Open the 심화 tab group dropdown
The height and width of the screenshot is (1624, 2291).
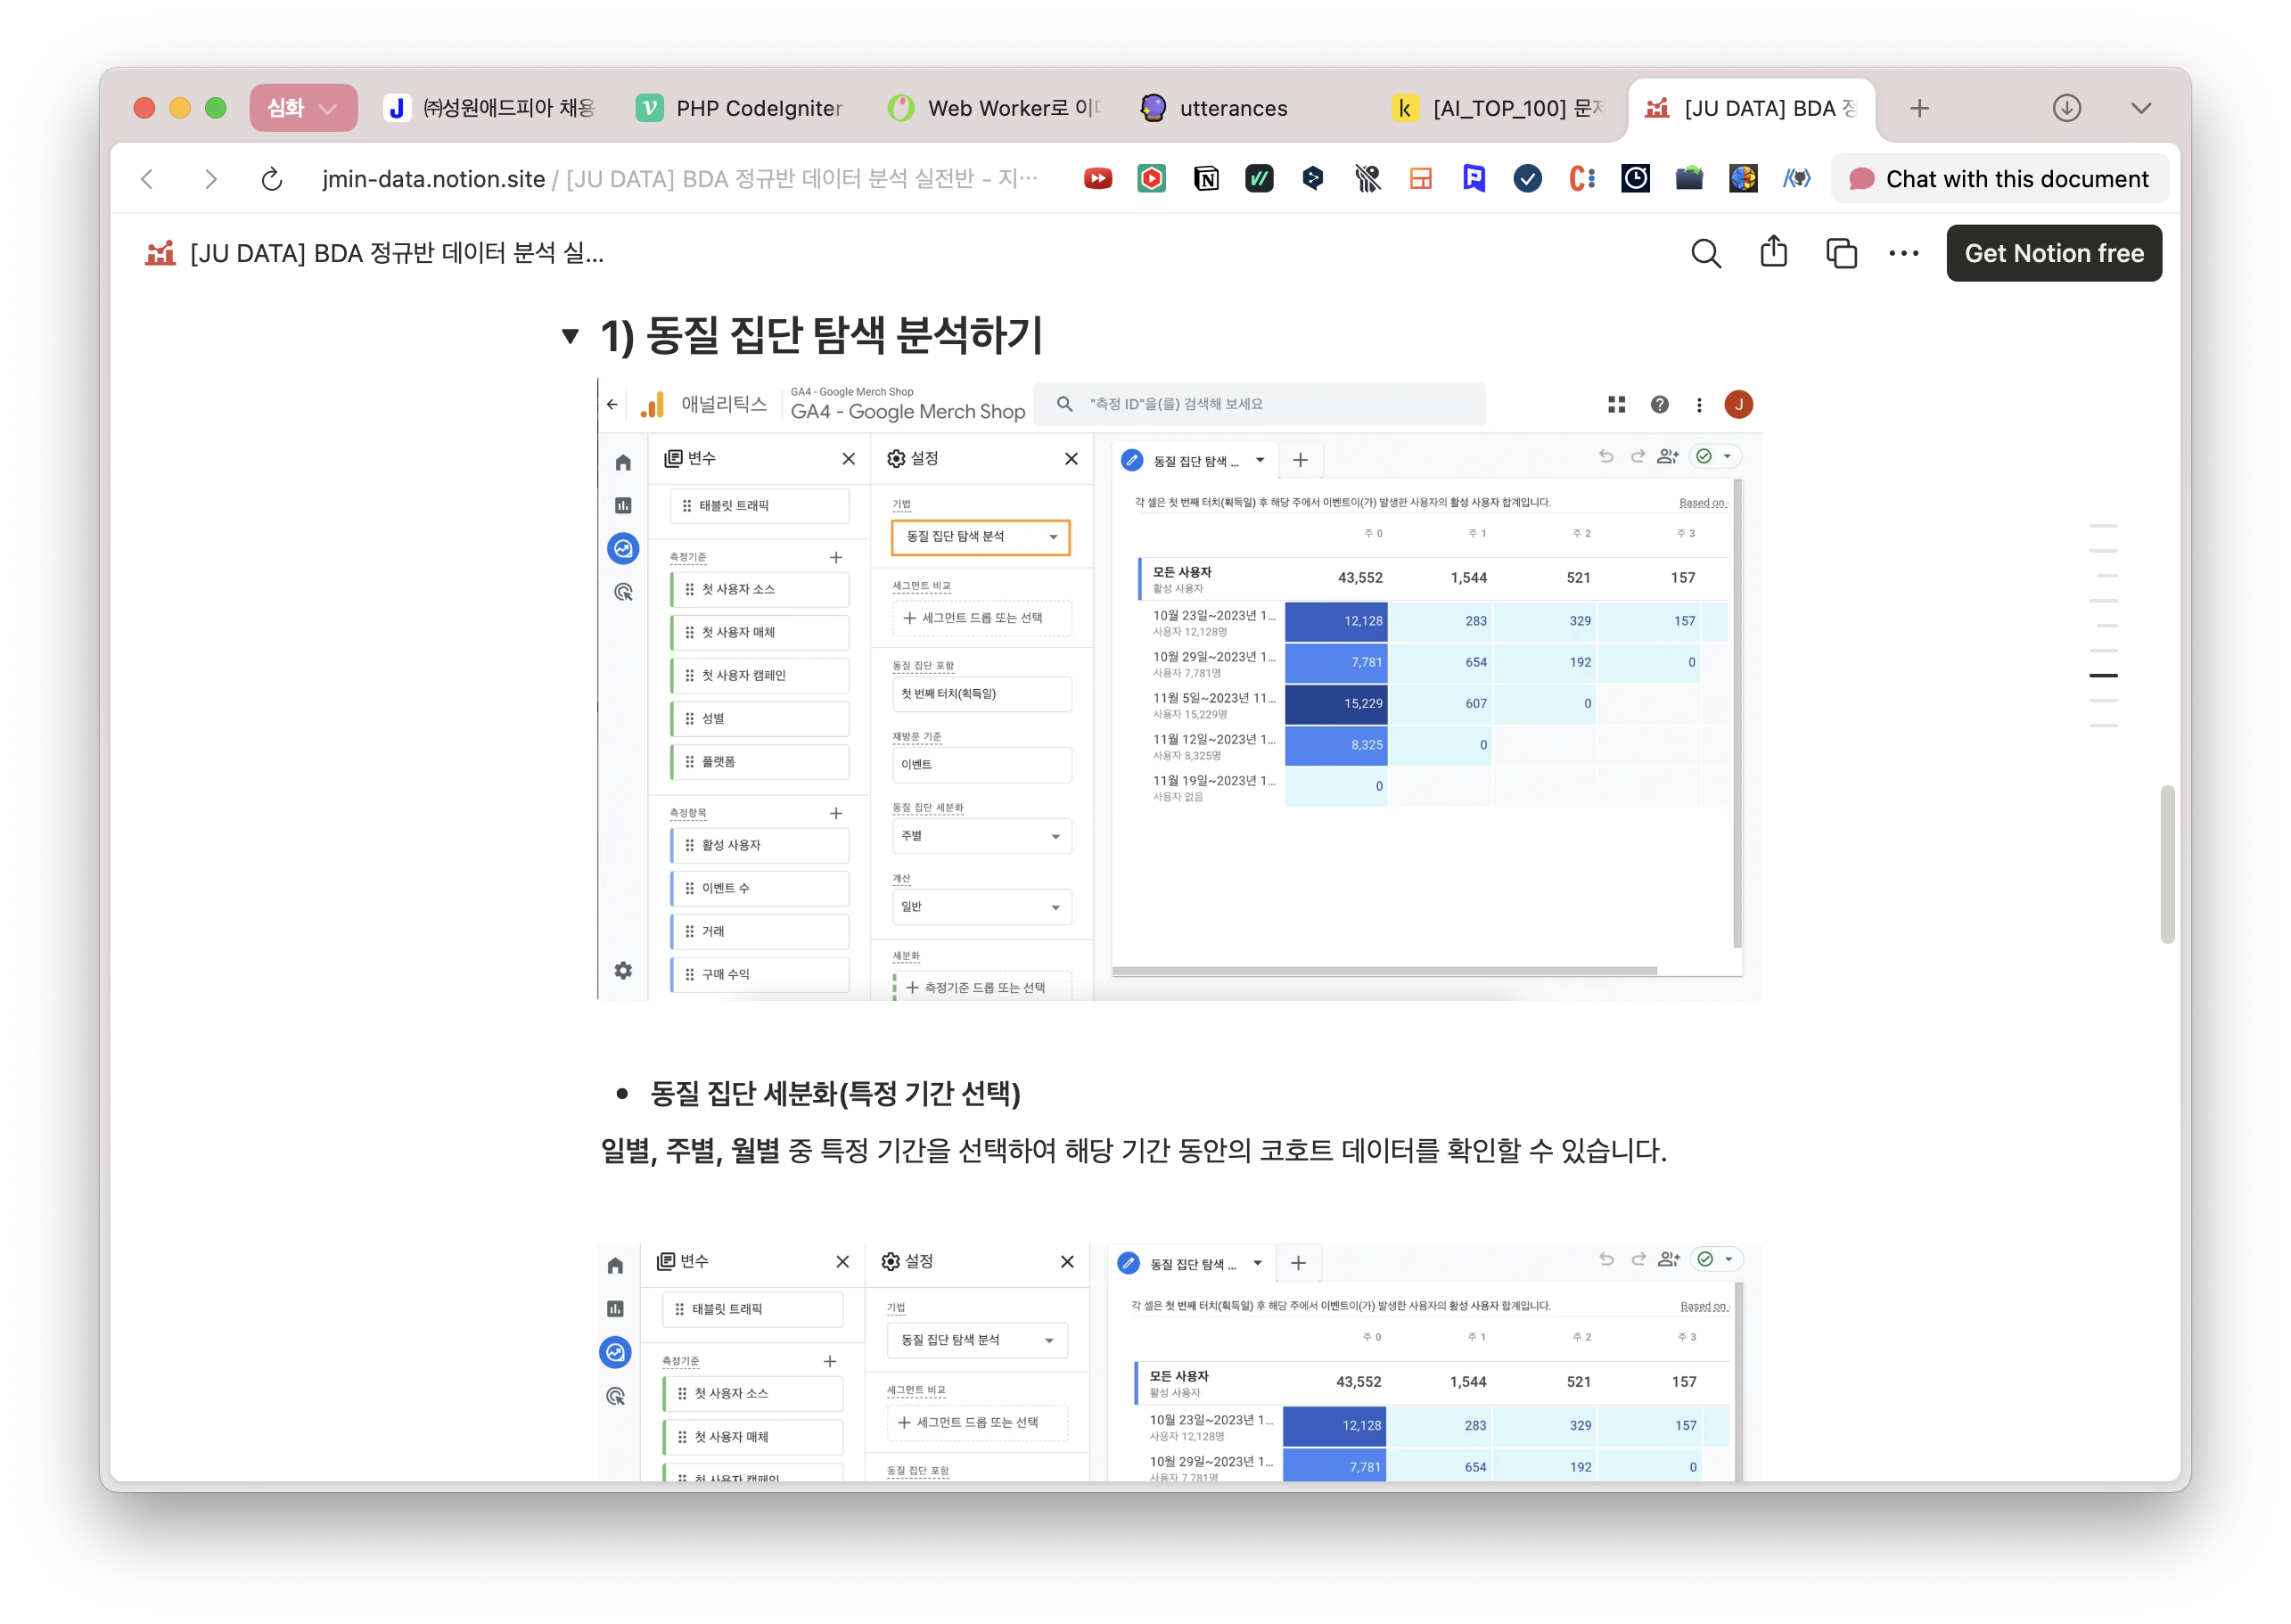(x=303, y=108)
